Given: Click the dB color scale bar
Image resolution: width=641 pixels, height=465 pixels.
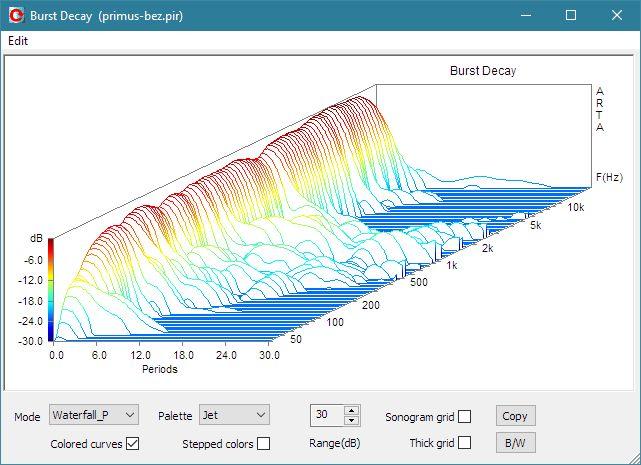Looking at the screenshot, I should [51, 290].
